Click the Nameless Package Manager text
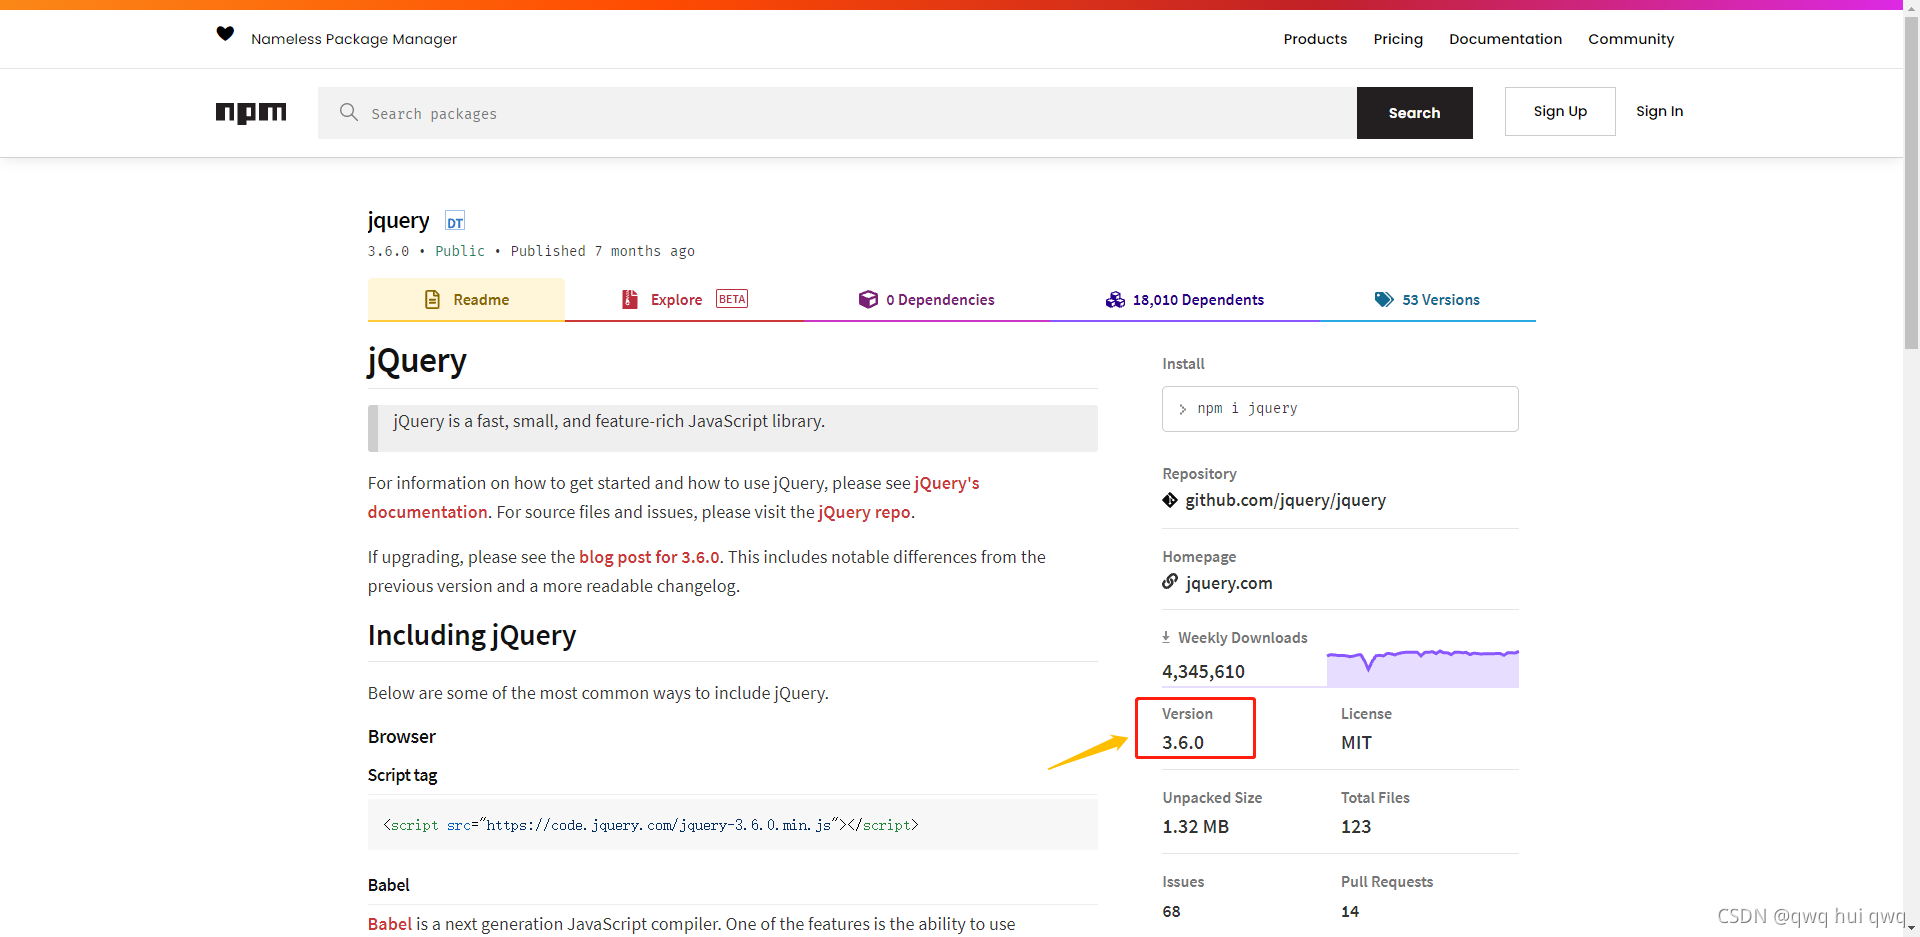This screenshot has height=937, width=1920. [x=354, y=39]
